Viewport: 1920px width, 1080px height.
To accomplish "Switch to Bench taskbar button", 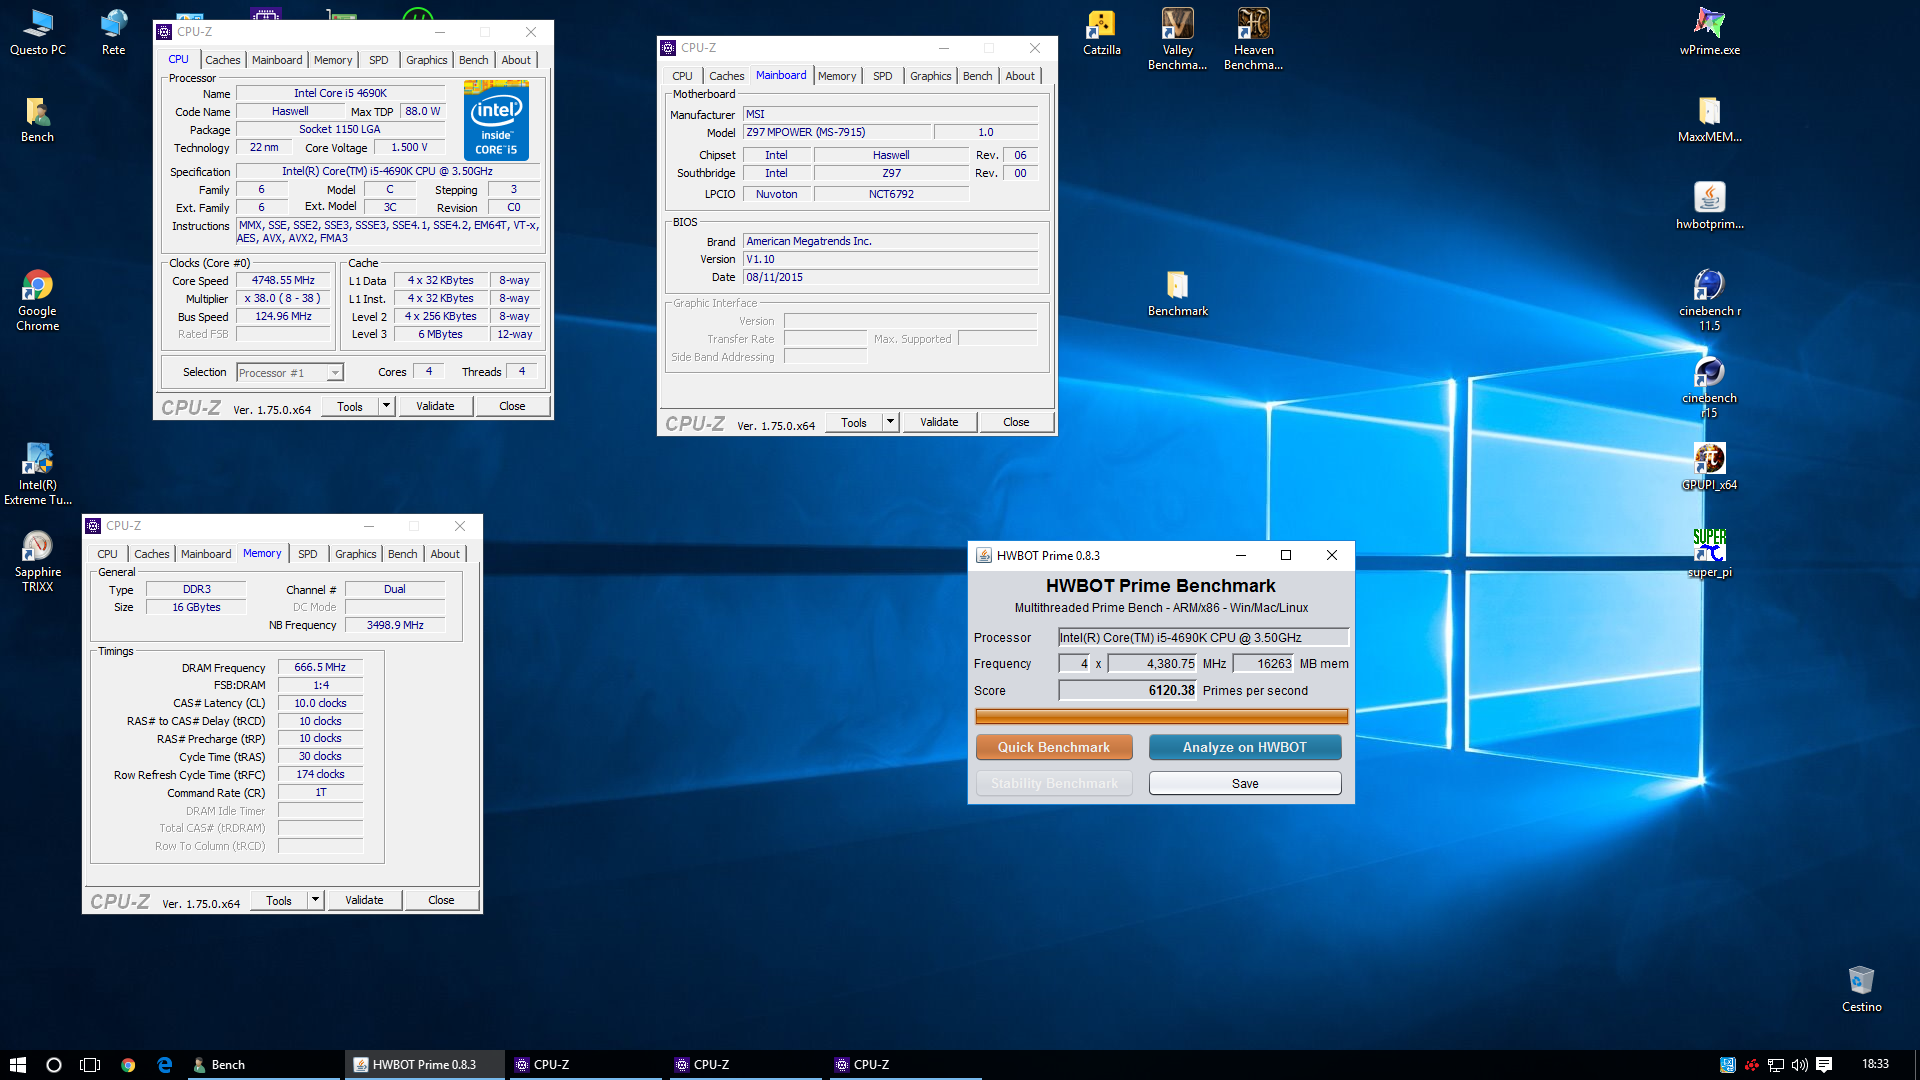I will [x=263, y=1065].
